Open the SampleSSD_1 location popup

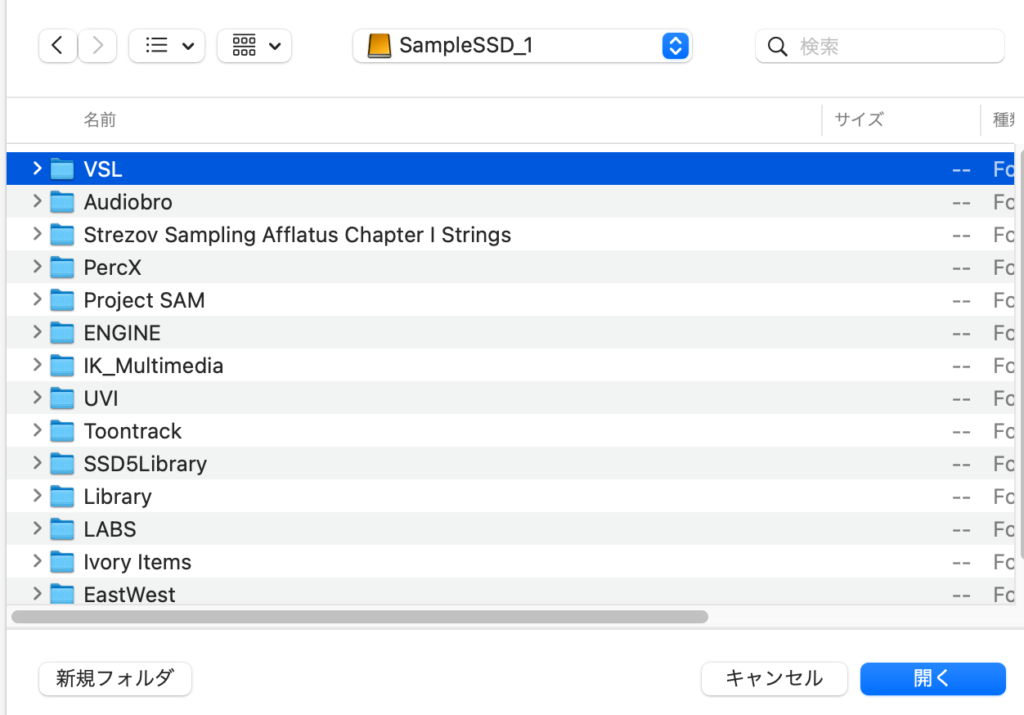click(522, 46)
